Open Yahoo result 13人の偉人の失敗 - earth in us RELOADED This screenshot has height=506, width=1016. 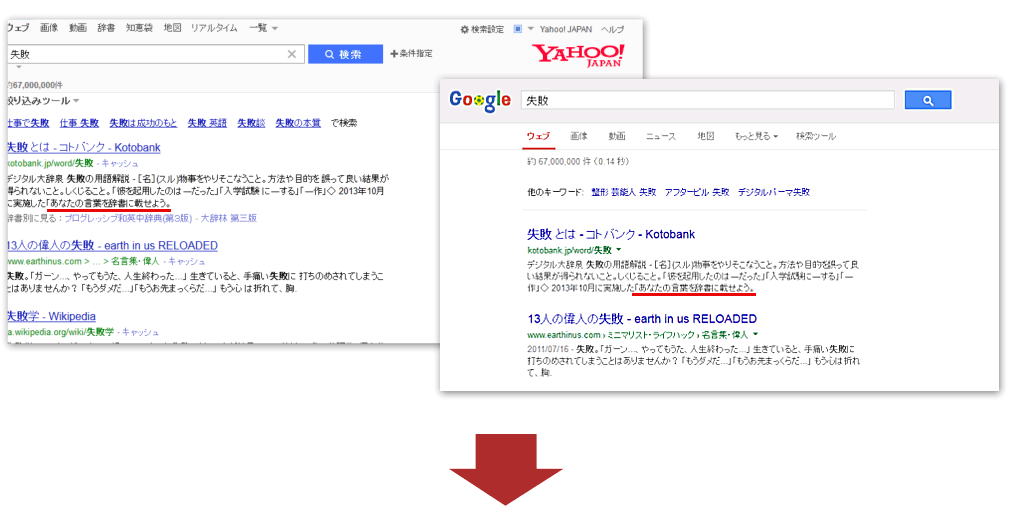(112, 246)
